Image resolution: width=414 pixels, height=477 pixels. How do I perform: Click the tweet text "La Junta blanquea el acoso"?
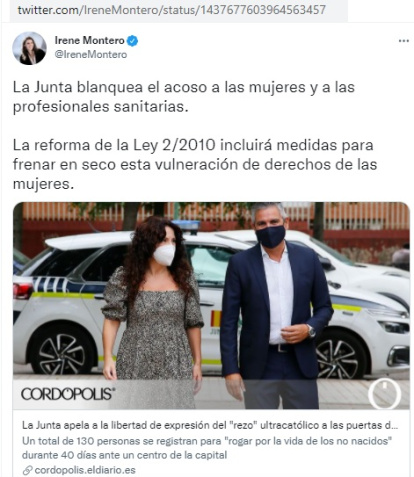184,97
